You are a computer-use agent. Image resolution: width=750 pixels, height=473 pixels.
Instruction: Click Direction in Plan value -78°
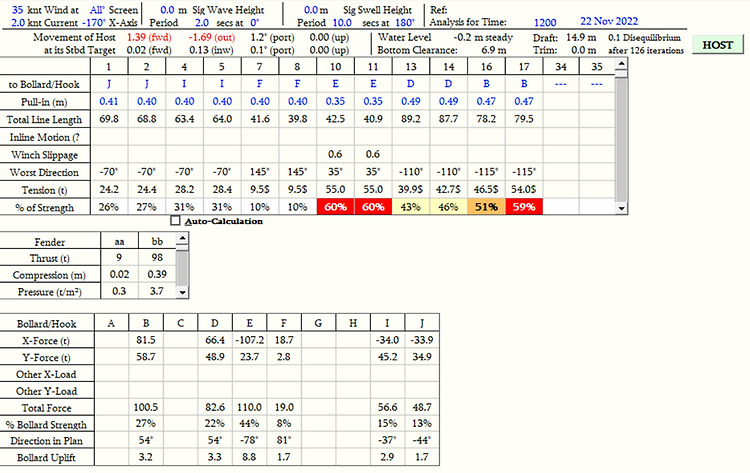click(249, 440)
